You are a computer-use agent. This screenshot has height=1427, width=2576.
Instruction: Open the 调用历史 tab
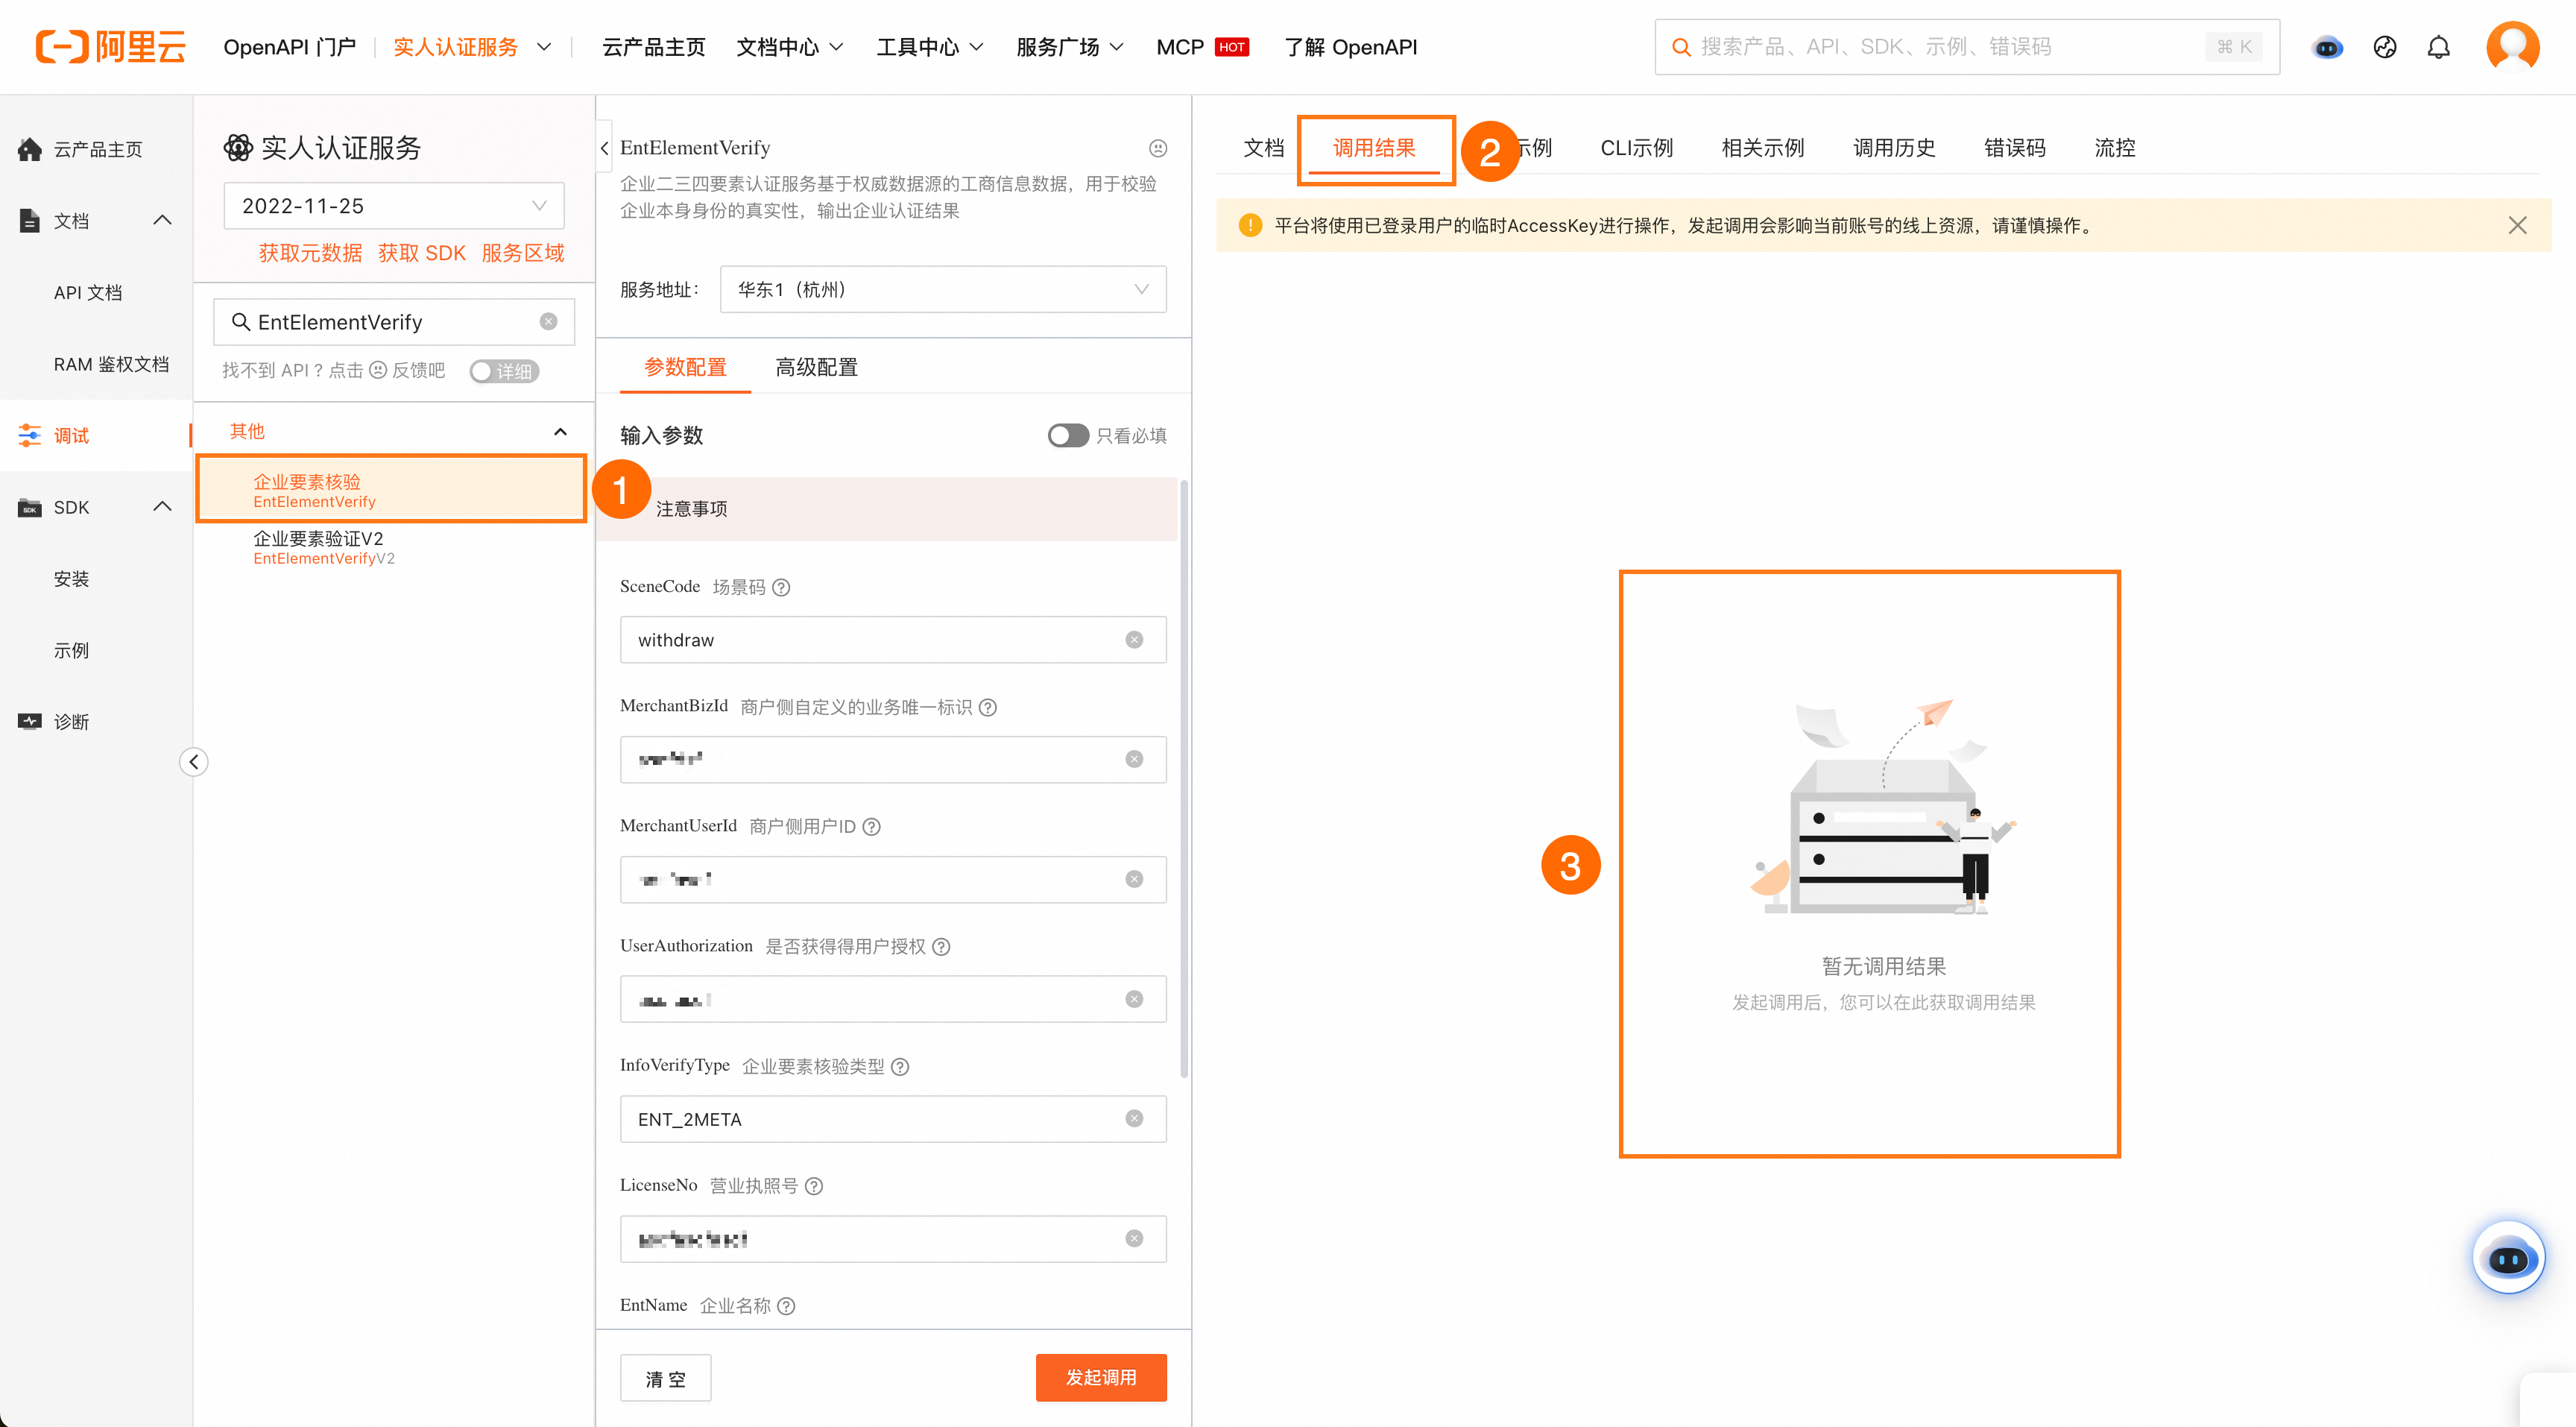click(1893, 148)
